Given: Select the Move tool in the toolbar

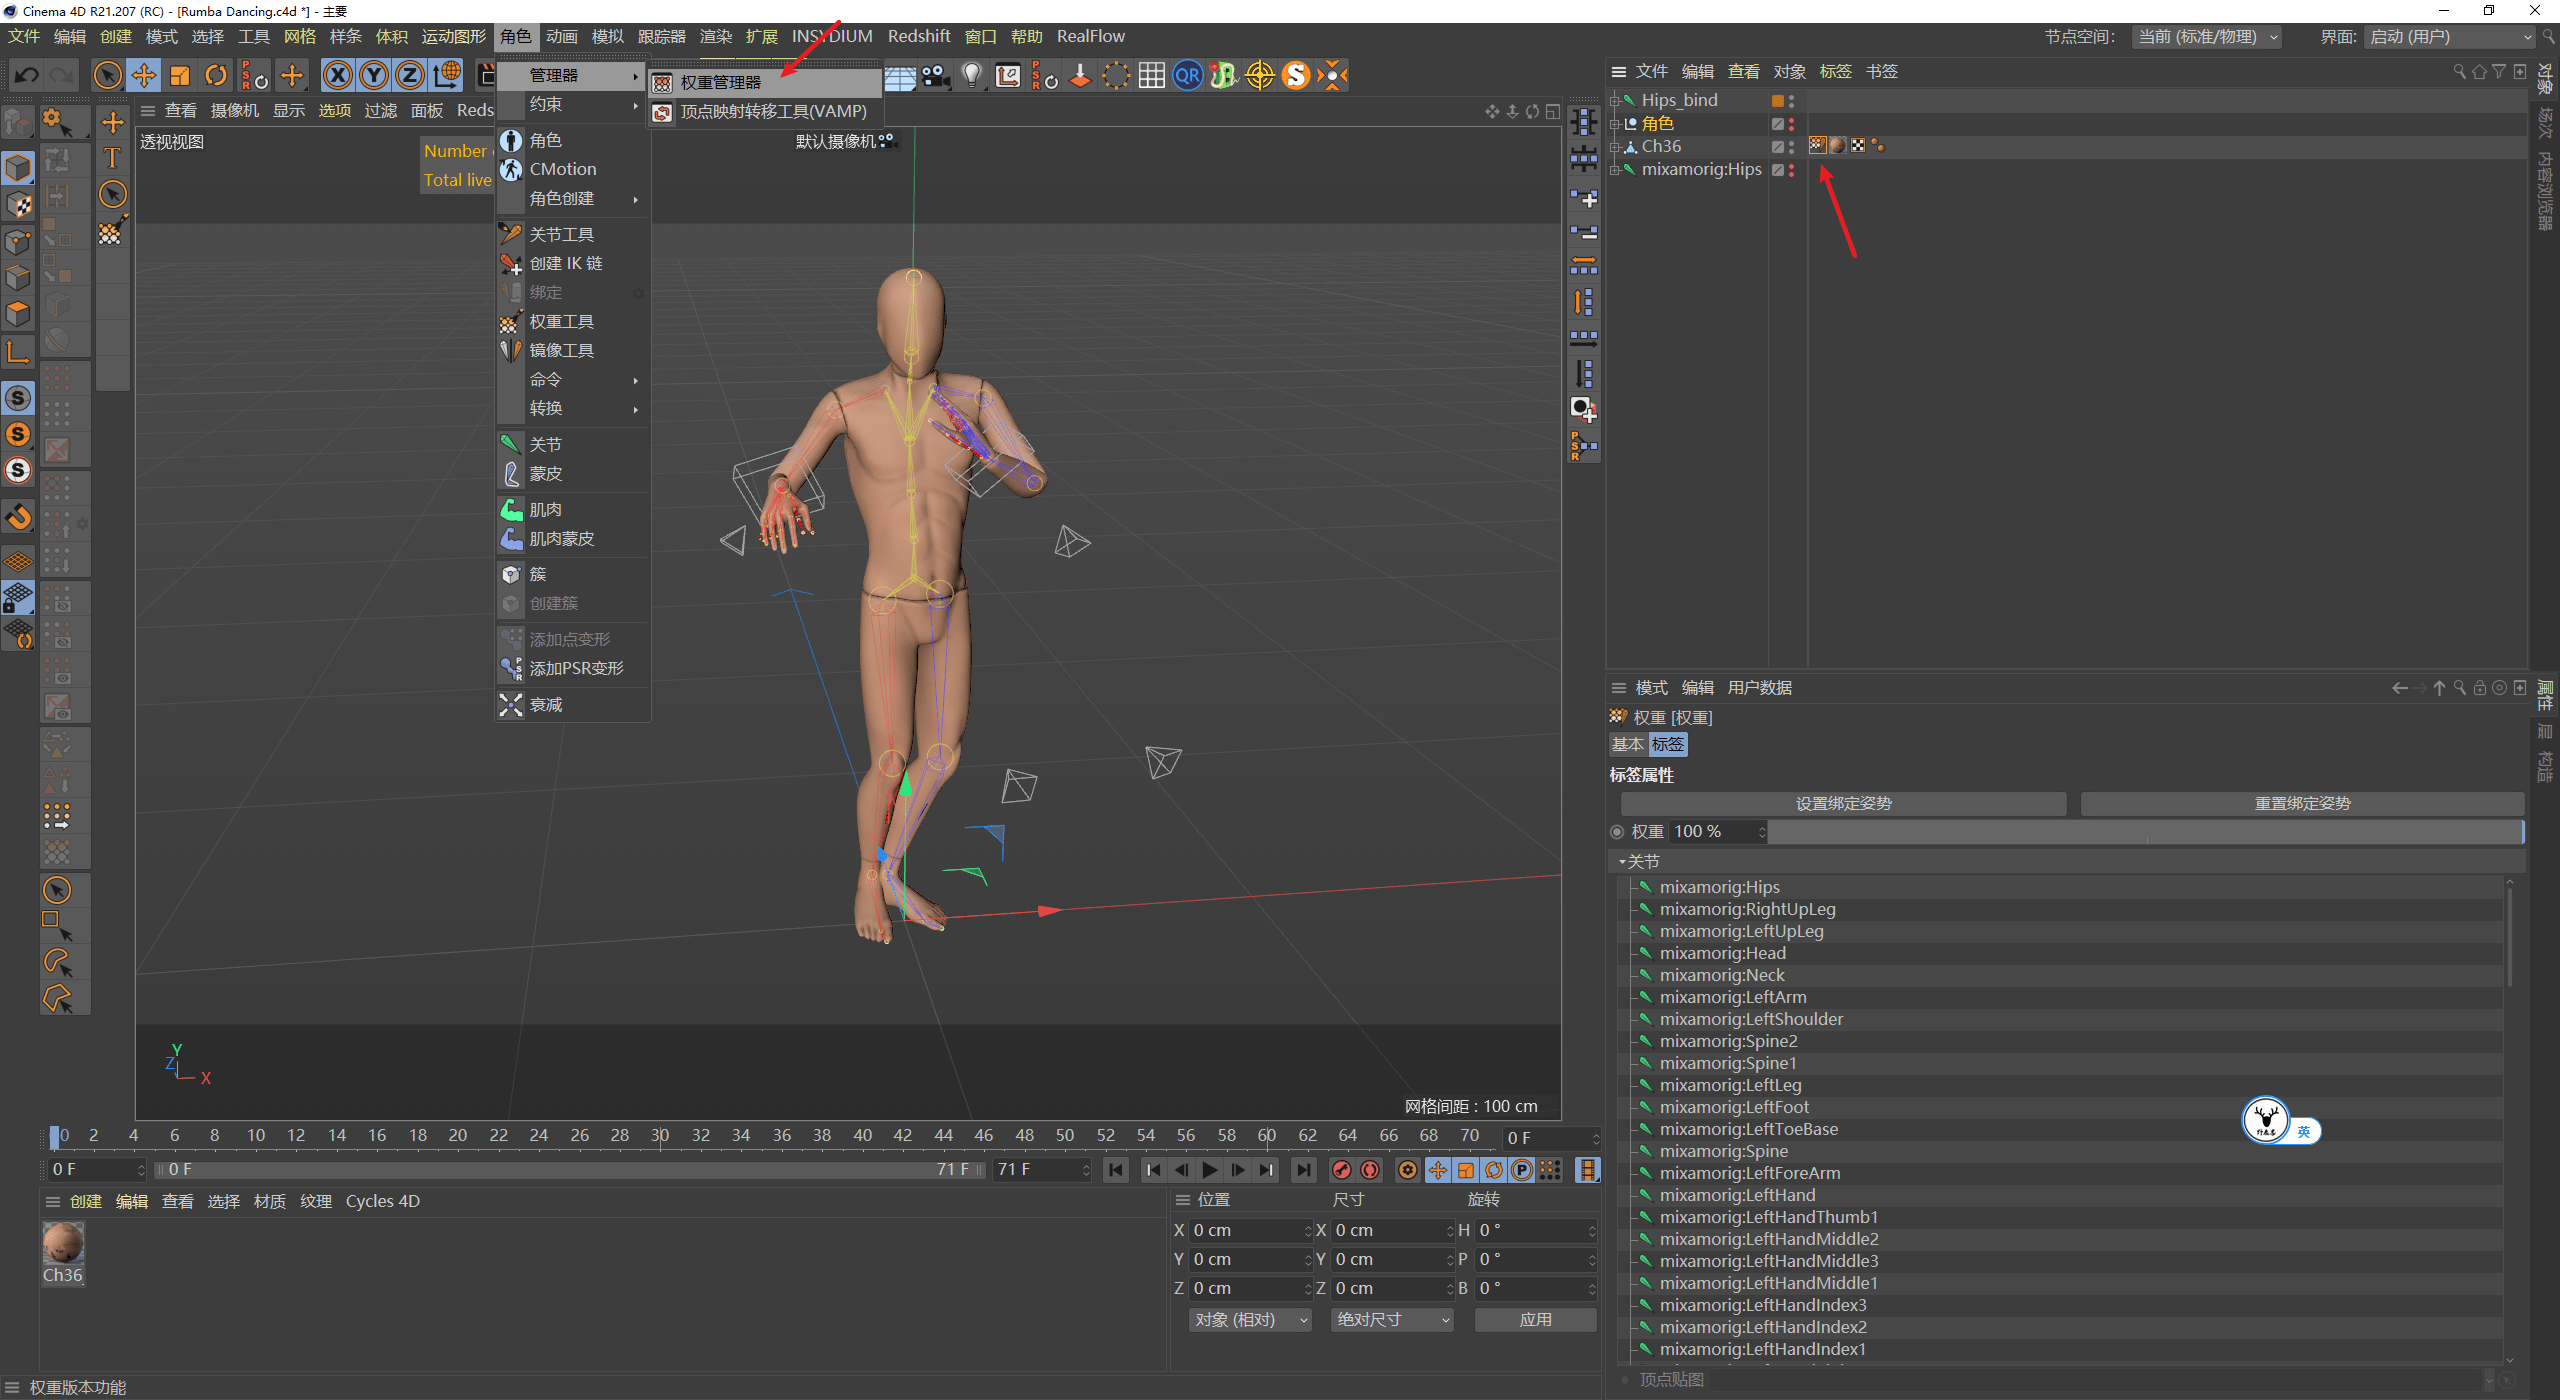Looking at the screenshot, I should 143,75.
